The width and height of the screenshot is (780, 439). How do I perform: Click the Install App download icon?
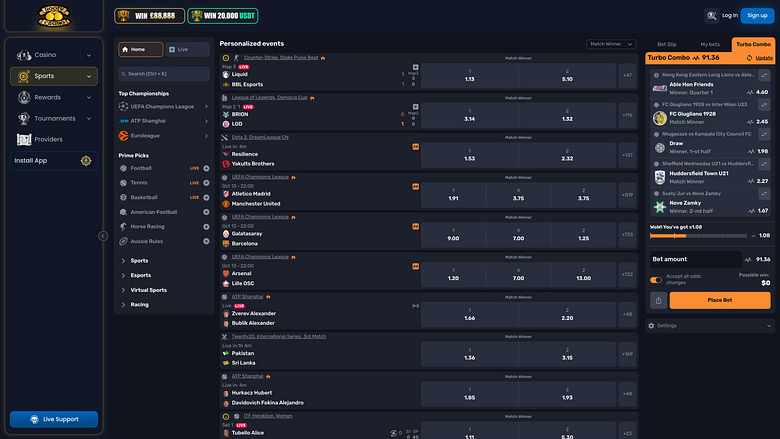click(86, 161)
